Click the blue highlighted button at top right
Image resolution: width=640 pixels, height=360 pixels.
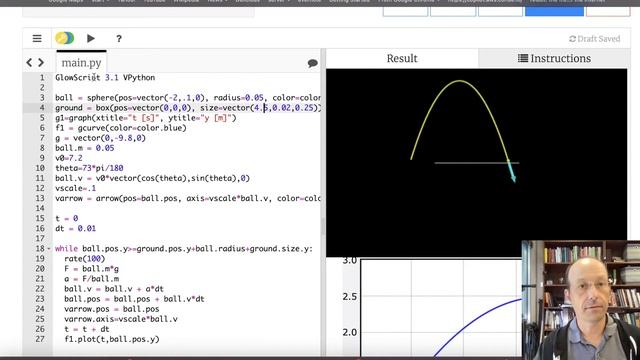554,10
